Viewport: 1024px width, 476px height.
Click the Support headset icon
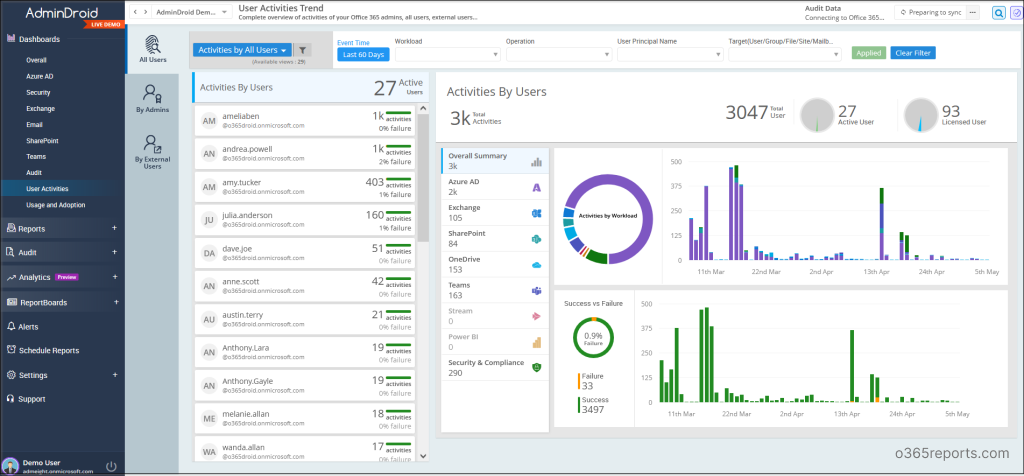coord(10,398)
